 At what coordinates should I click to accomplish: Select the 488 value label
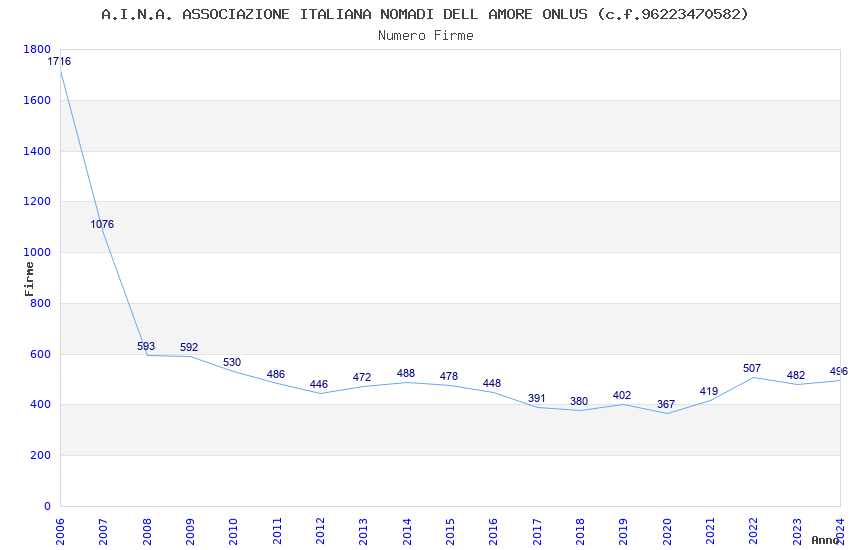(406, 373)
